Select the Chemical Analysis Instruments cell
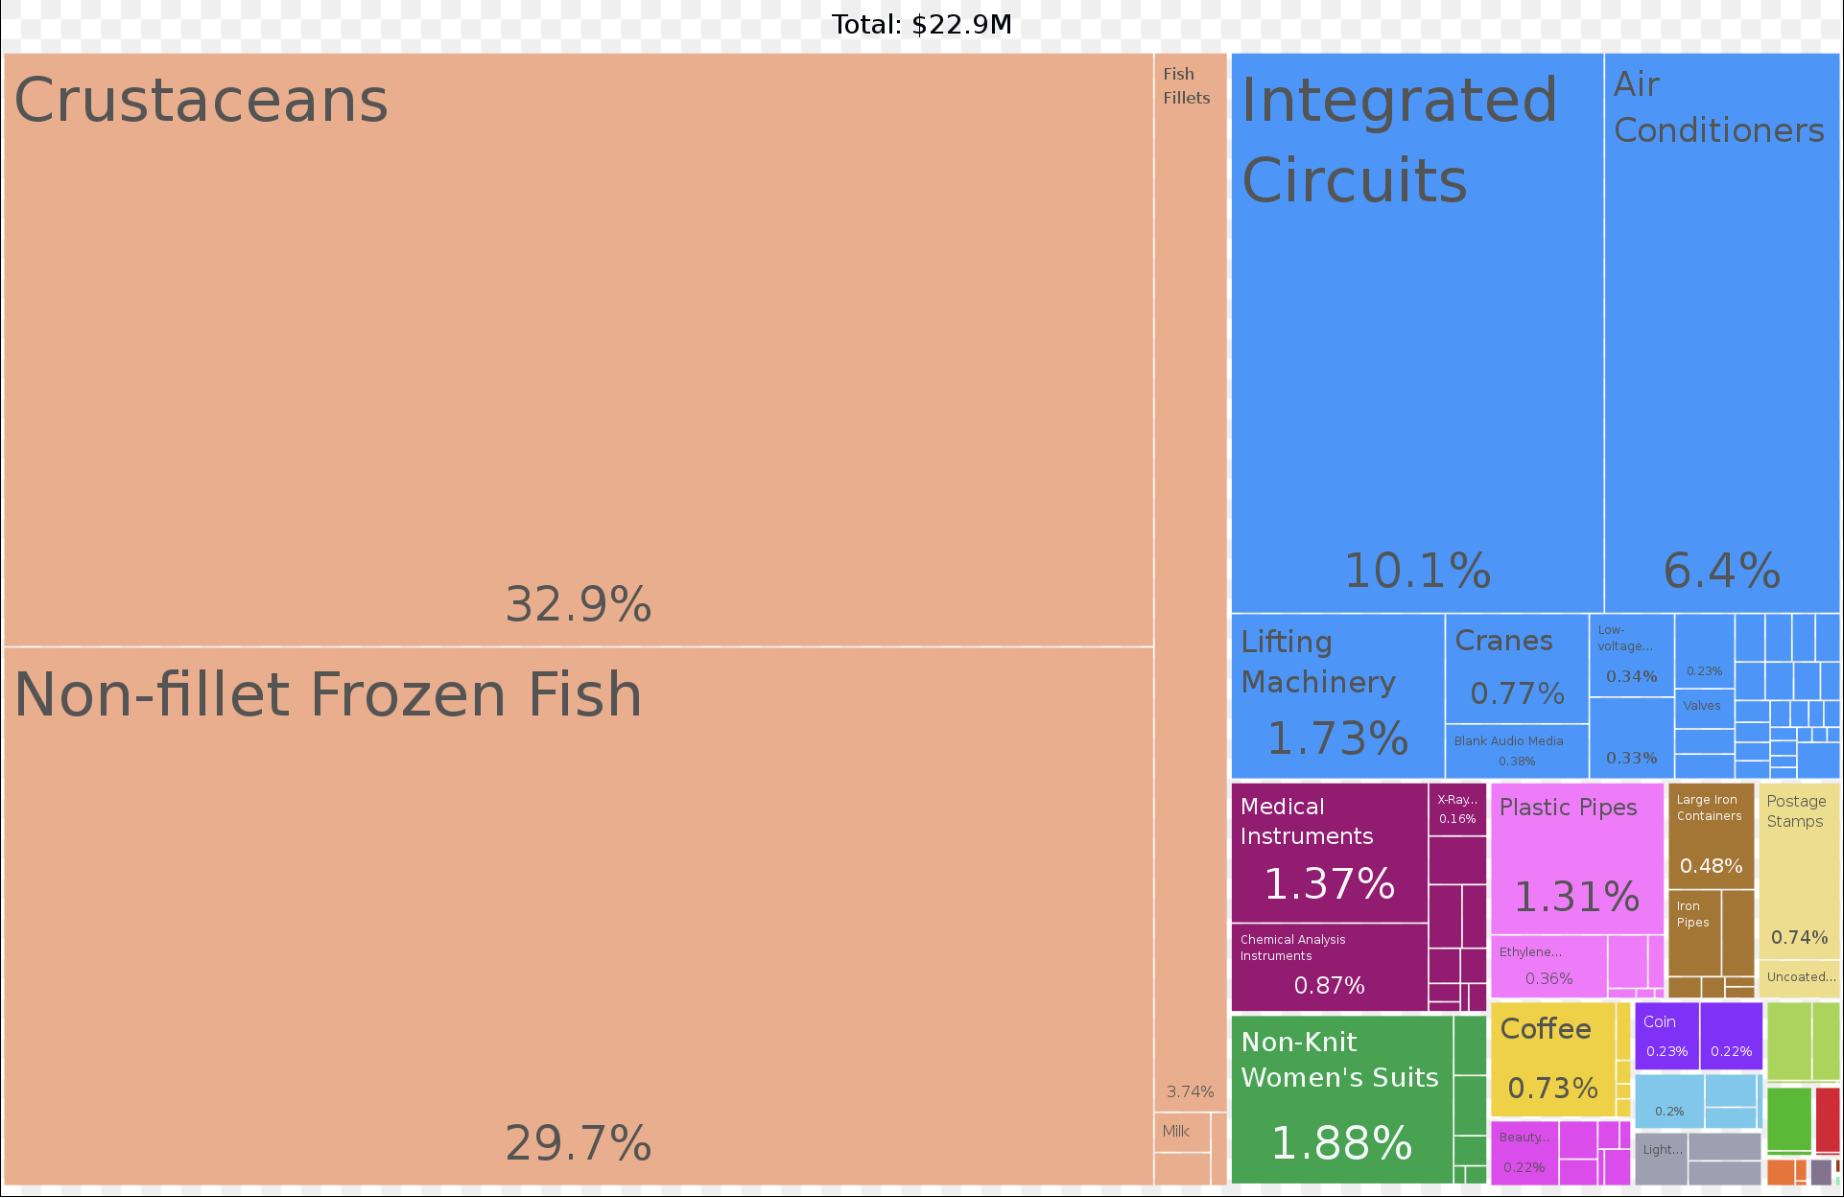1844x1198 pixels. [1329, 966]
